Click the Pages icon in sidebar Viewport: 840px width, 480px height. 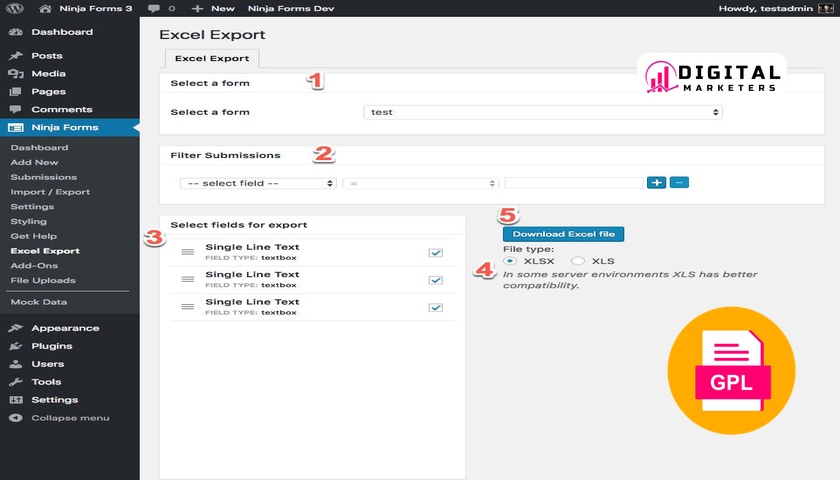coord(16,92)
